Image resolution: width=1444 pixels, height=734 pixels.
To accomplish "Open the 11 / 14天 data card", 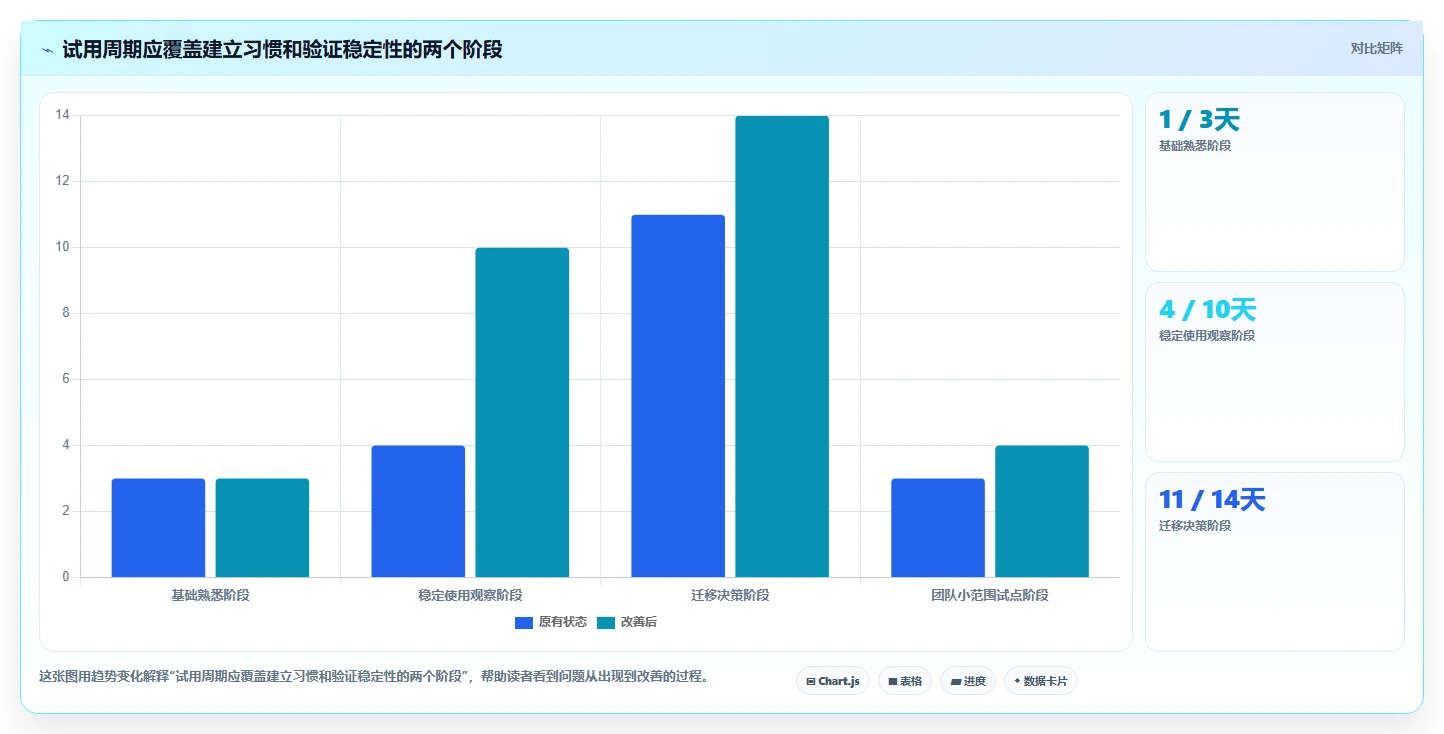I will tap(1275, 562).
